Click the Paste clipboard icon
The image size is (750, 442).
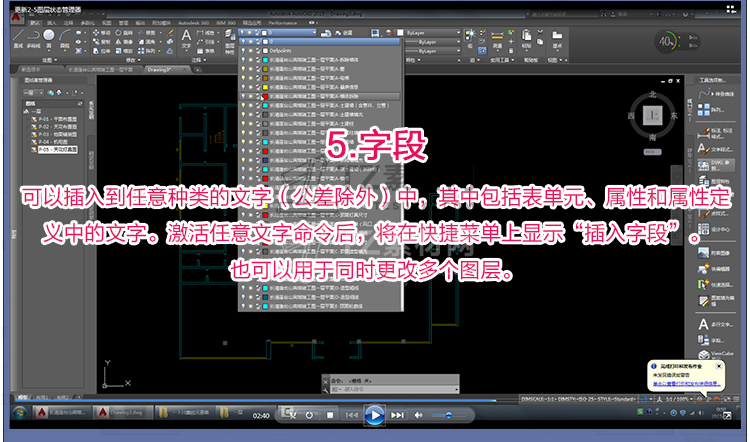(x=526, y=39)
